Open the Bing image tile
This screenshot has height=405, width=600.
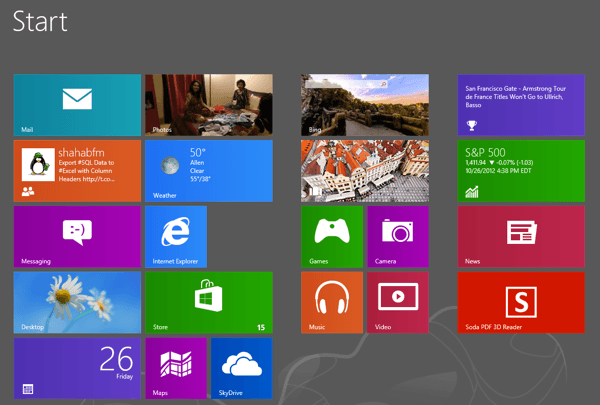point(365,105)
